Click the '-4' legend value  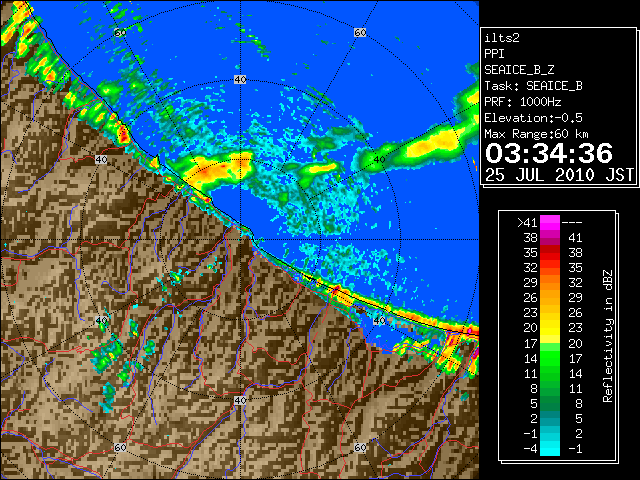coord(530,449)
